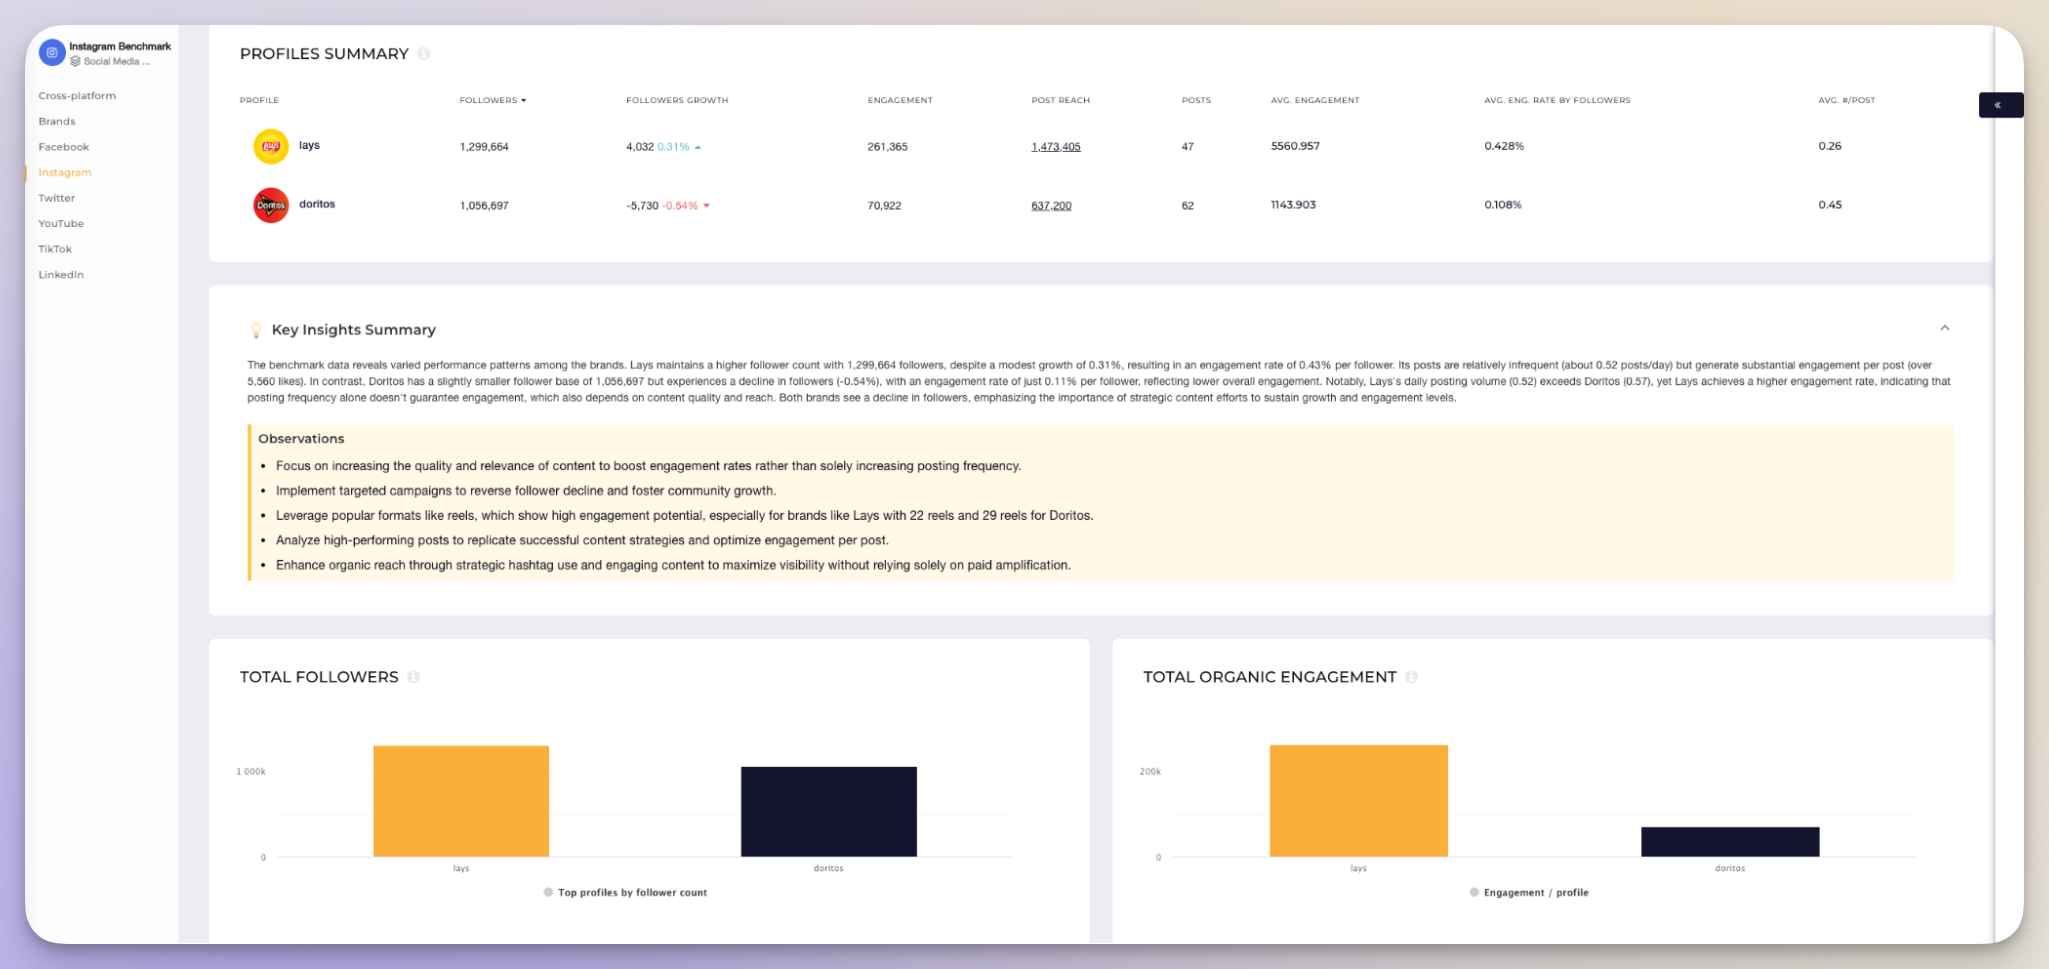
Task: Toggle the Engagement / profile legend
Action: click(x=1529, y=892)
